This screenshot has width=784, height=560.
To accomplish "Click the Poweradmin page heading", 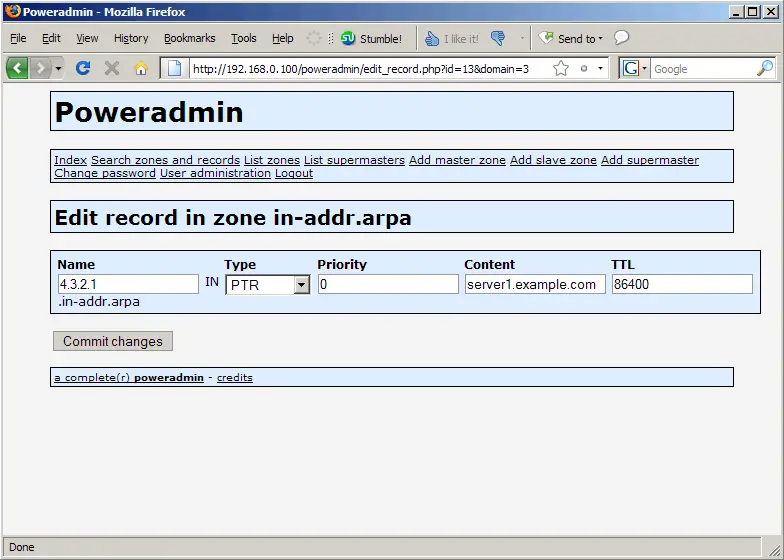I will click(149, 112).
